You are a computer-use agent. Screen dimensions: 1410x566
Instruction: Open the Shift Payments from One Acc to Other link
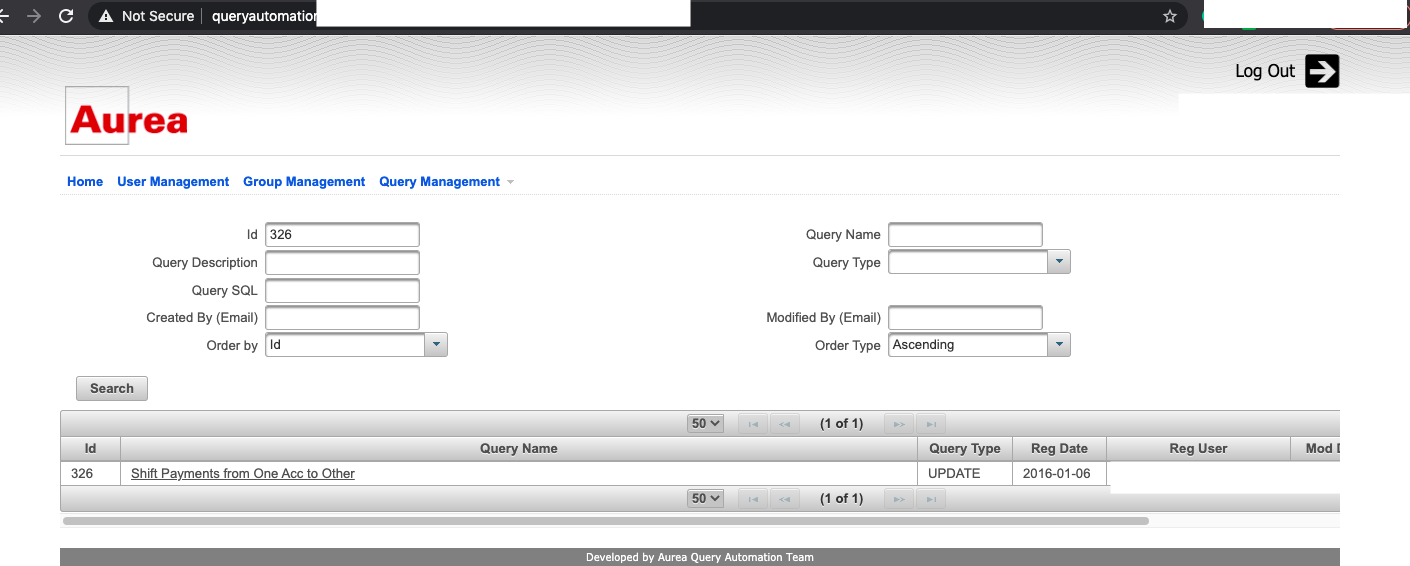pos(243,474)
